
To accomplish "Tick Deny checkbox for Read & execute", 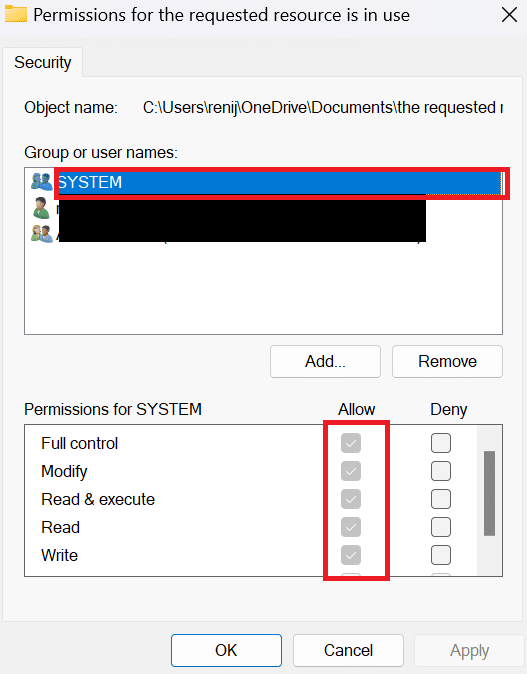I will 441,499.
